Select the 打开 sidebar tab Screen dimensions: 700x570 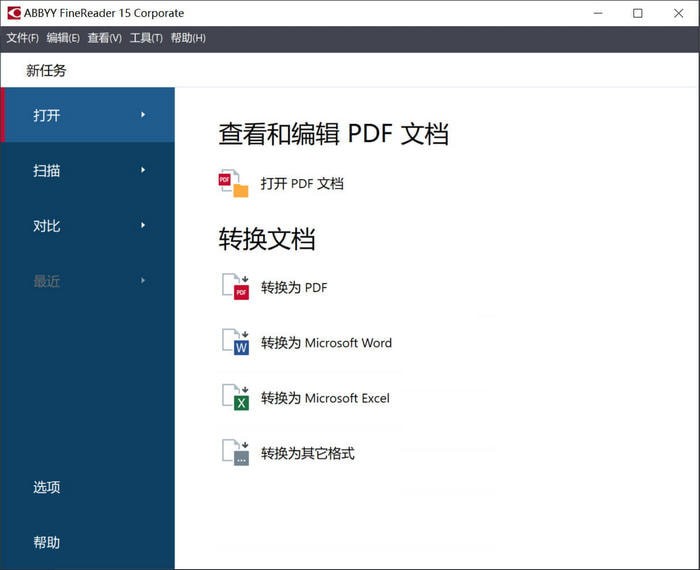(x=88, y=115)
